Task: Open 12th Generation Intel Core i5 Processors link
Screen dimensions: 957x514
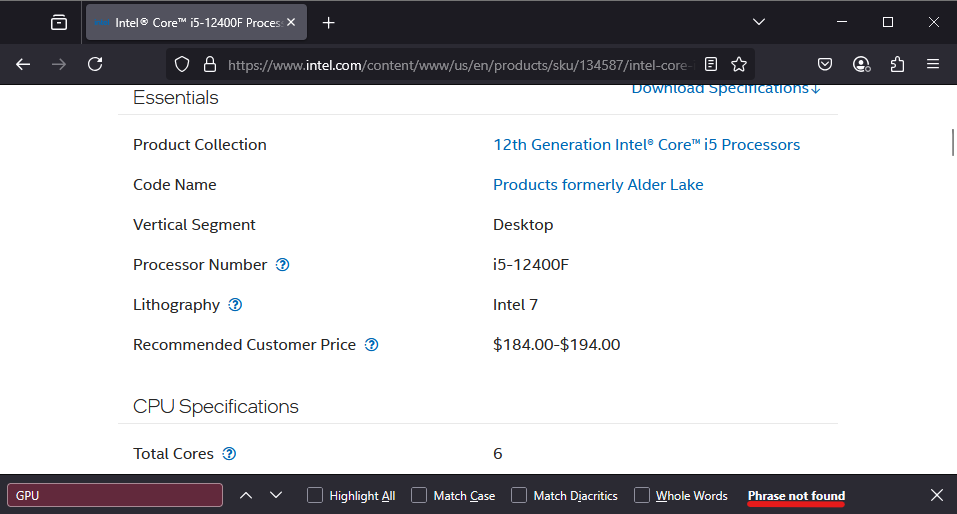Action: point(646,145)
